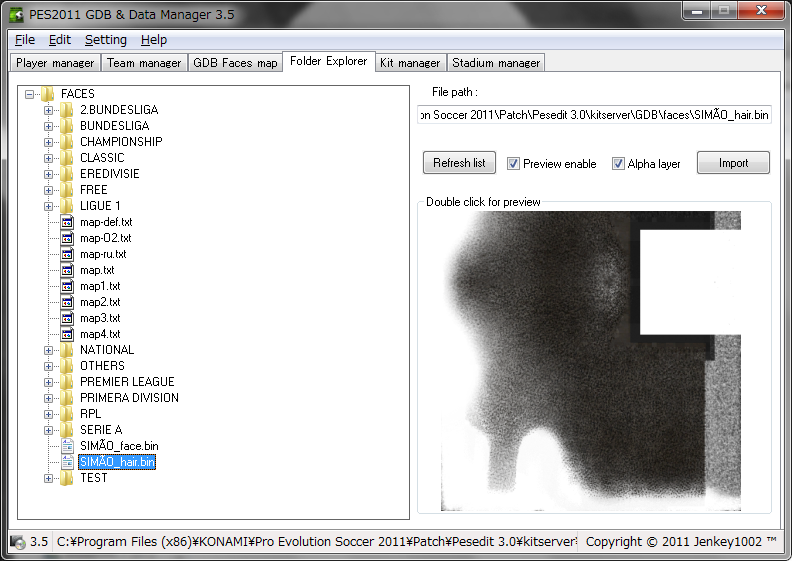Click the map4.txt file icon
792x561 pixels.
[x=67, y=334]
